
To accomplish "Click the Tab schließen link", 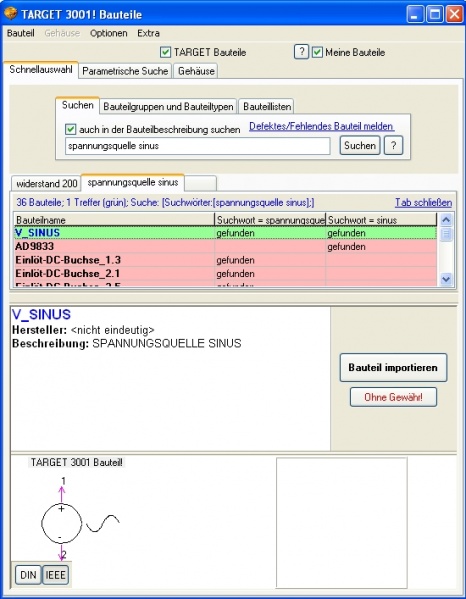I will click(423, 203).
